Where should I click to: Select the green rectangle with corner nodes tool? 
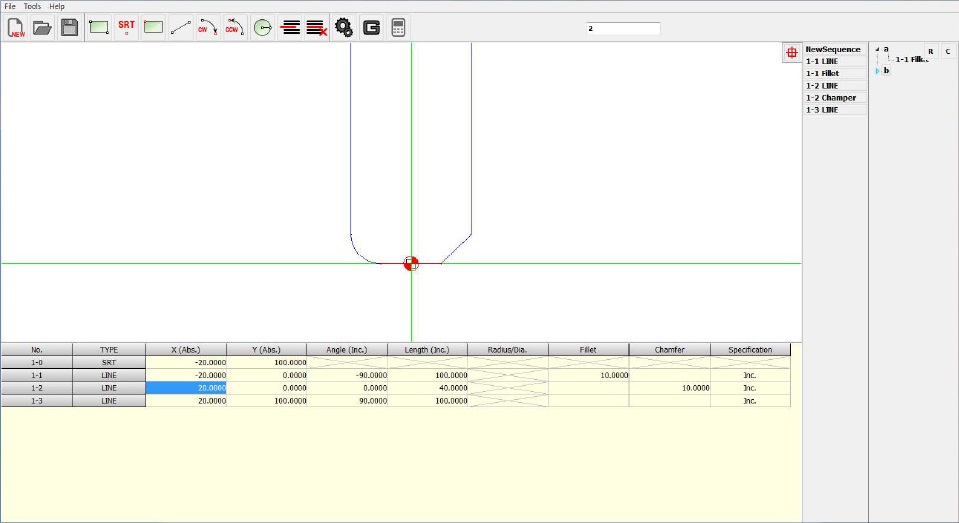(x=98, y=28)
